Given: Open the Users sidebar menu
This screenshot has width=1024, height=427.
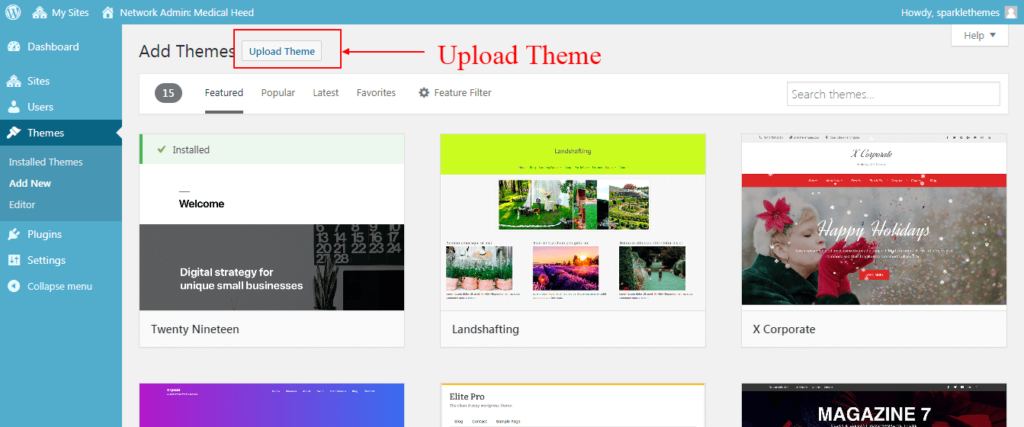Looking at the screenshot, I should 40,107.
